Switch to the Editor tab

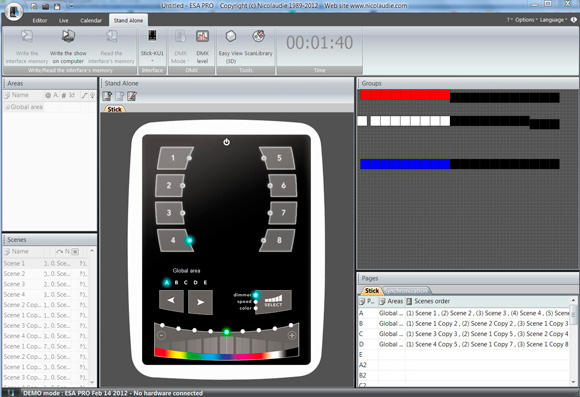pyautogui.click(x=40, y=20)
